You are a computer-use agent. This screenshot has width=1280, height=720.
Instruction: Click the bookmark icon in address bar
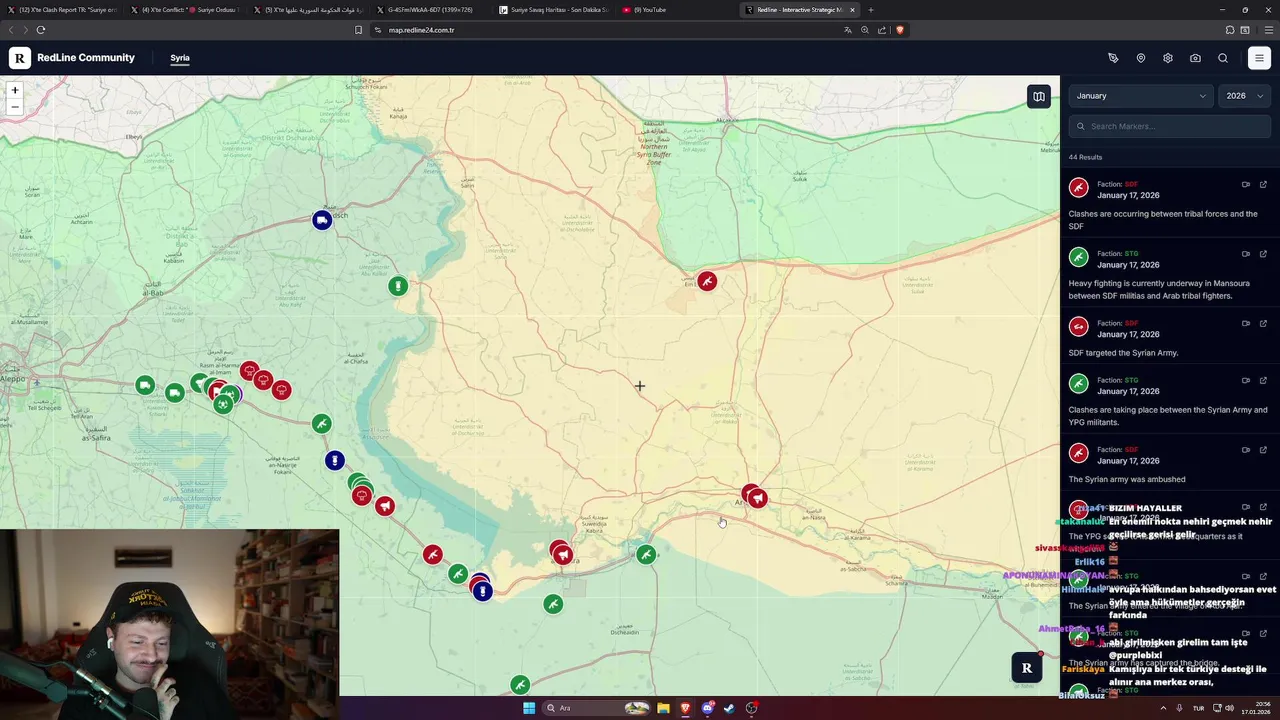[x=358, y=30]
